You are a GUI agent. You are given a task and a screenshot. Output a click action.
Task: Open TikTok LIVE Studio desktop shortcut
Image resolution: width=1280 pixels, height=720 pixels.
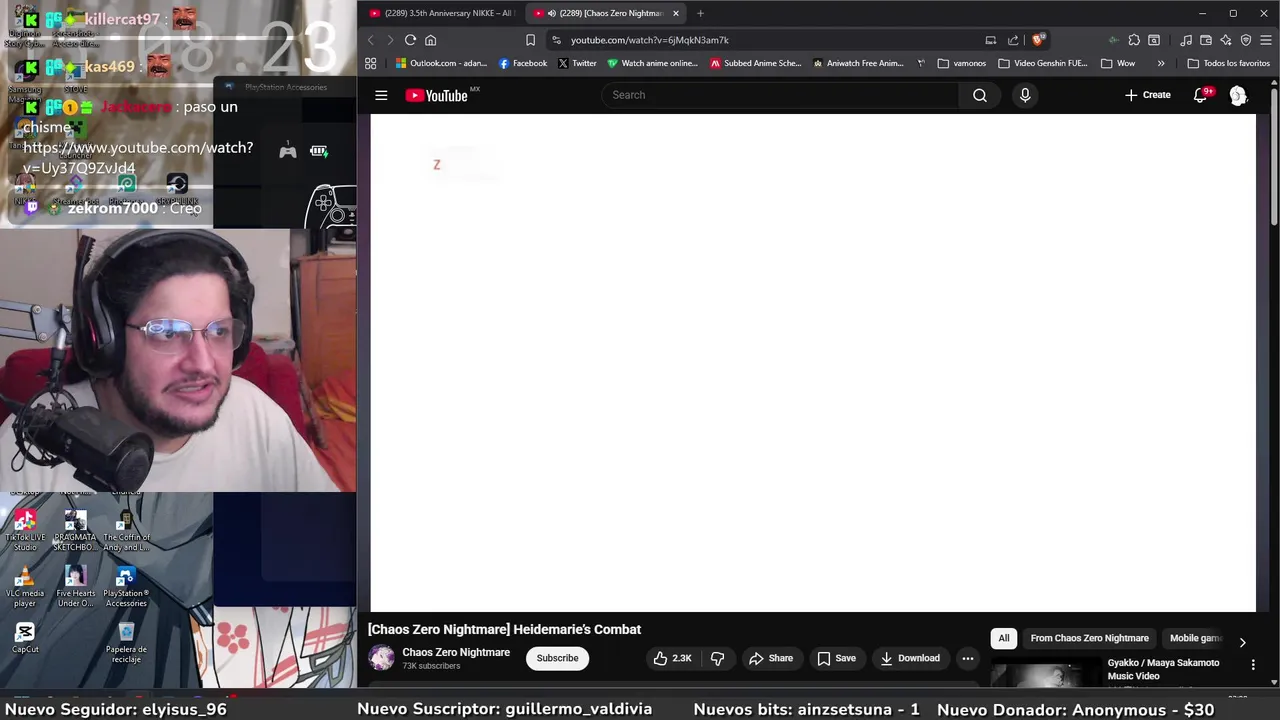coord(25,531)
